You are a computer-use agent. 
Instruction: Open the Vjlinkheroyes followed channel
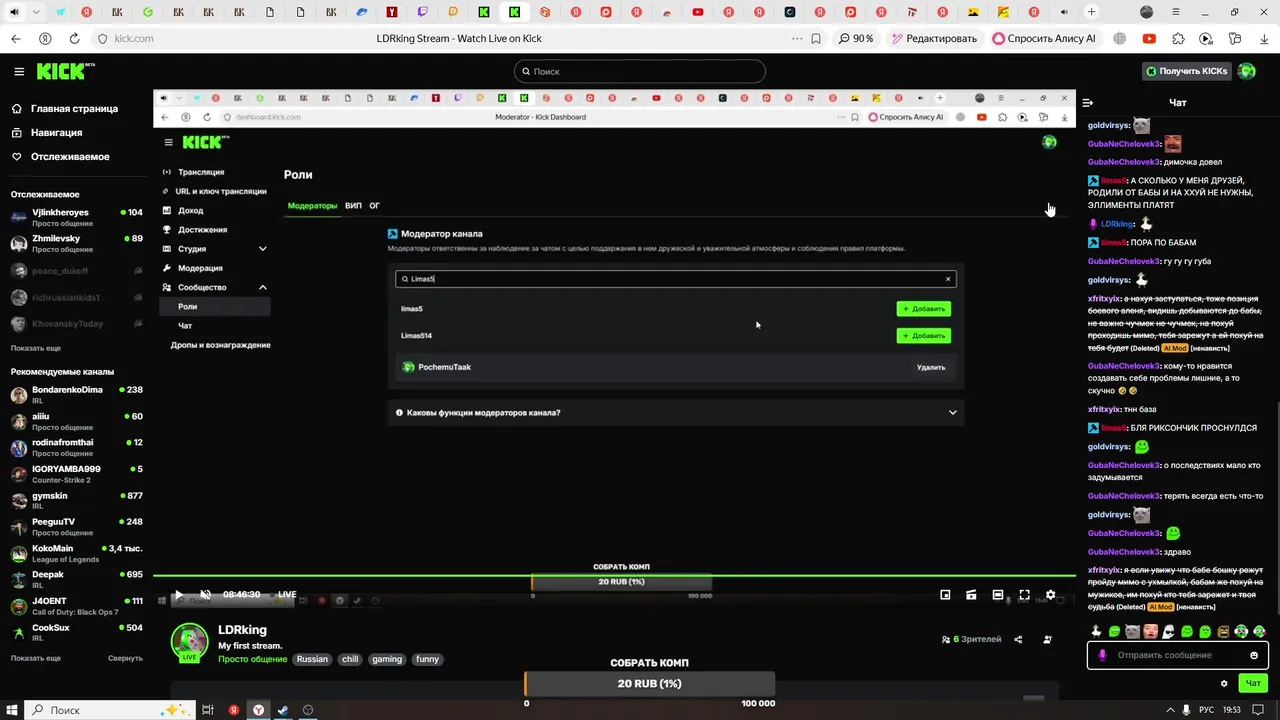point(77,216)
